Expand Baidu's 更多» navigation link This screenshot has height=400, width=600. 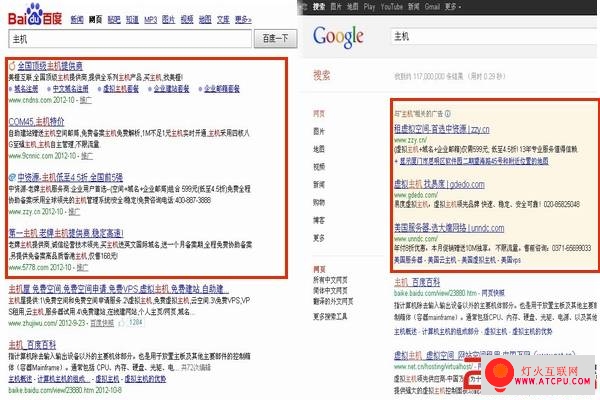click(243, 20)
